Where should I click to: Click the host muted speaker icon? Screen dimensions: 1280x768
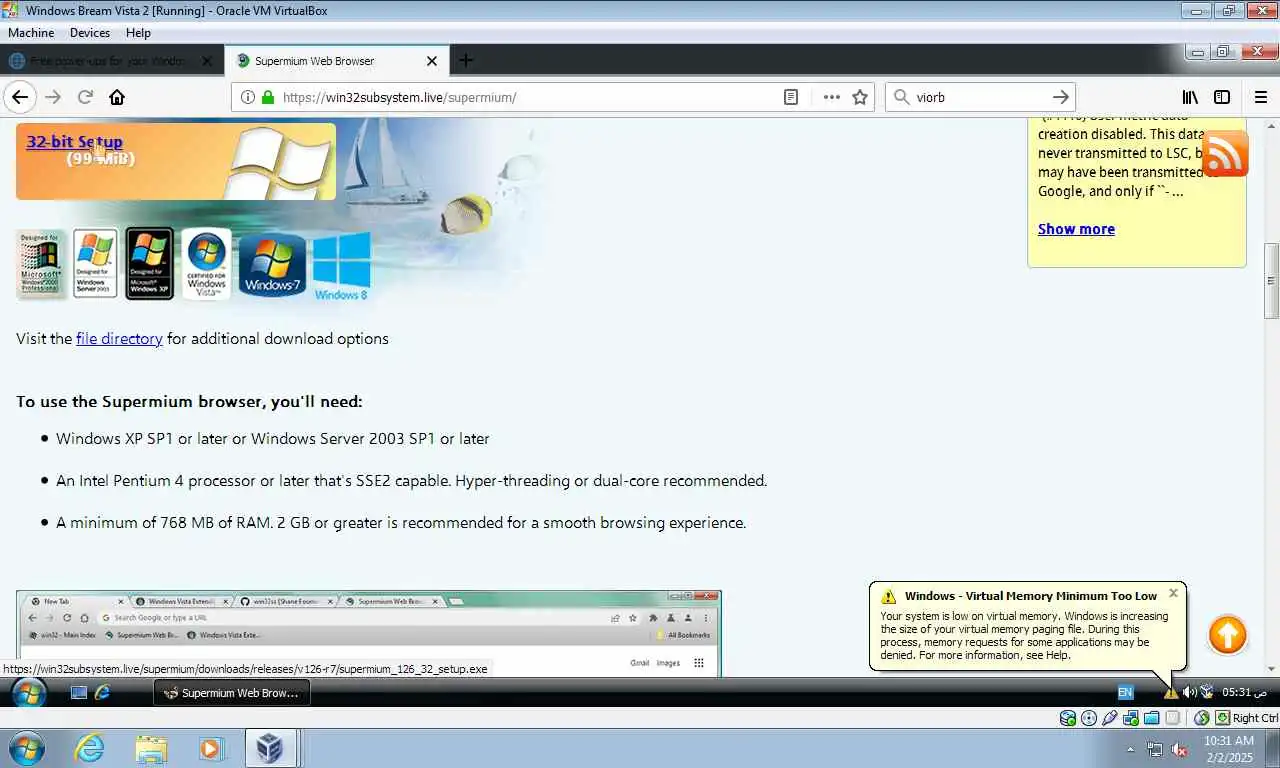point(1179,749)
